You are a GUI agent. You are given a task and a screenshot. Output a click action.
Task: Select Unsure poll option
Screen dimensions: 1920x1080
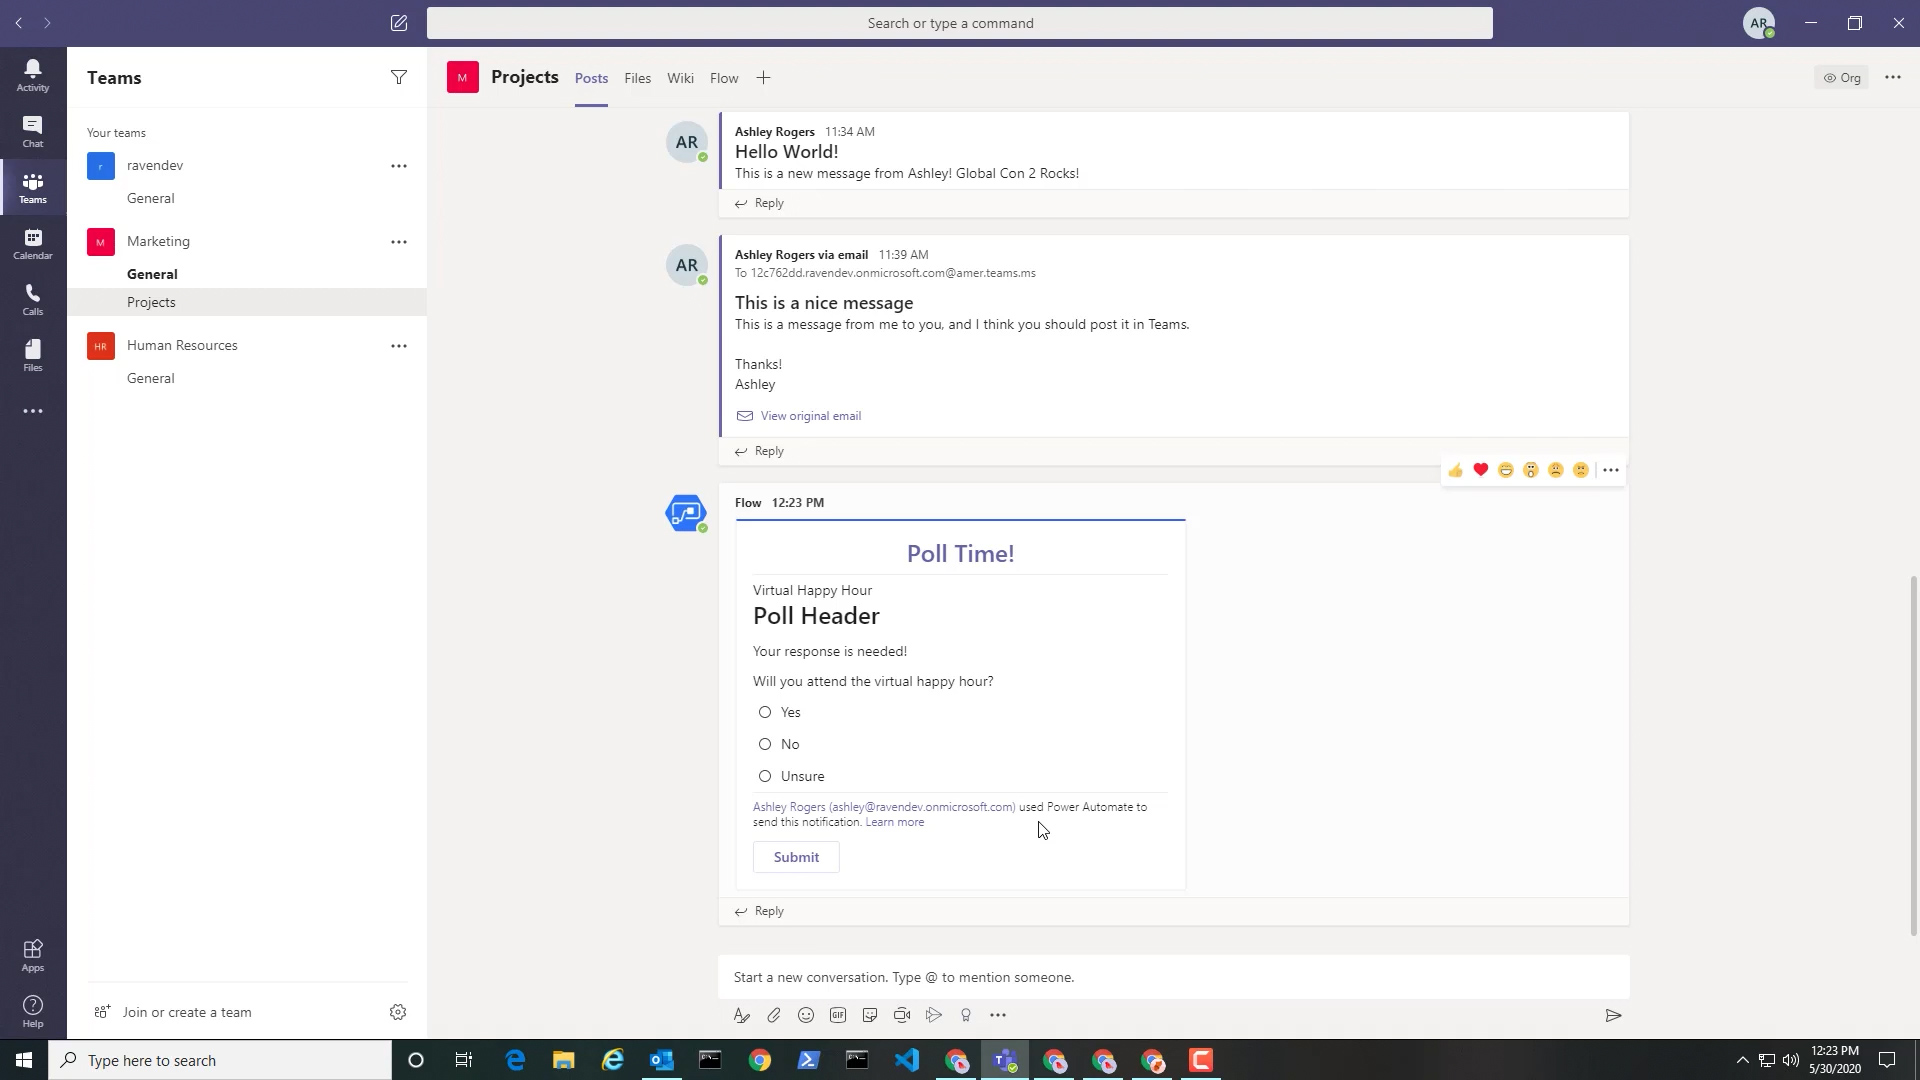[x=765, y=776]
